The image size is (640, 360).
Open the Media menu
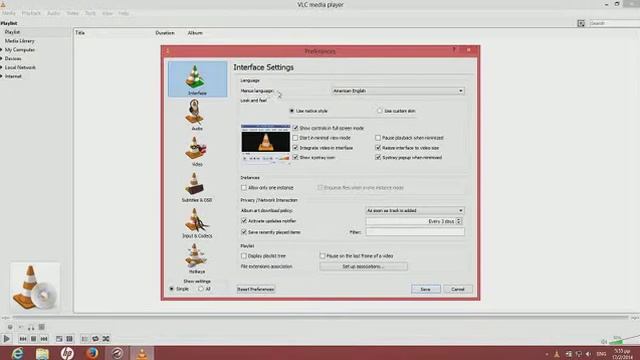coord(9,13)
